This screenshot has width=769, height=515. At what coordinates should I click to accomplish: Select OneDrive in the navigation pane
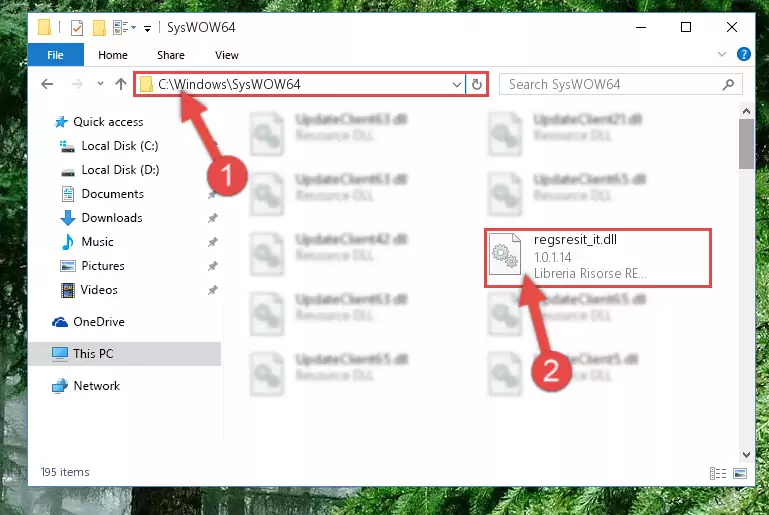(99, 322)
